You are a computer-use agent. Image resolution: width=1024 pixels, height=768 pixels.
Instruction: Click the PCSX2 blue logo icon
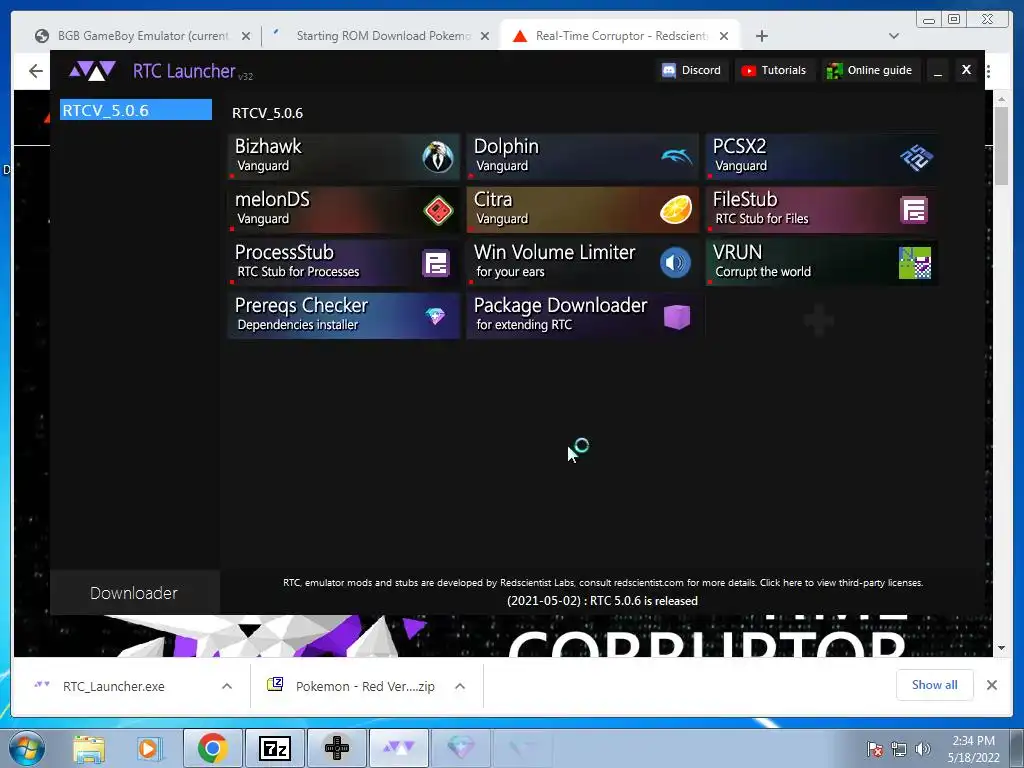pos(916,157)
